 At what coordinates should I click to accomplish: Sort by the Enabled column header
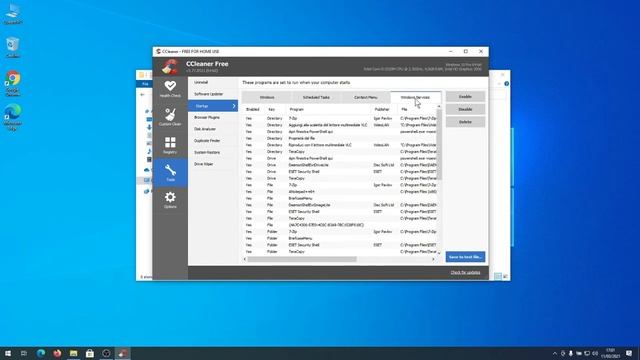point(253,109)
